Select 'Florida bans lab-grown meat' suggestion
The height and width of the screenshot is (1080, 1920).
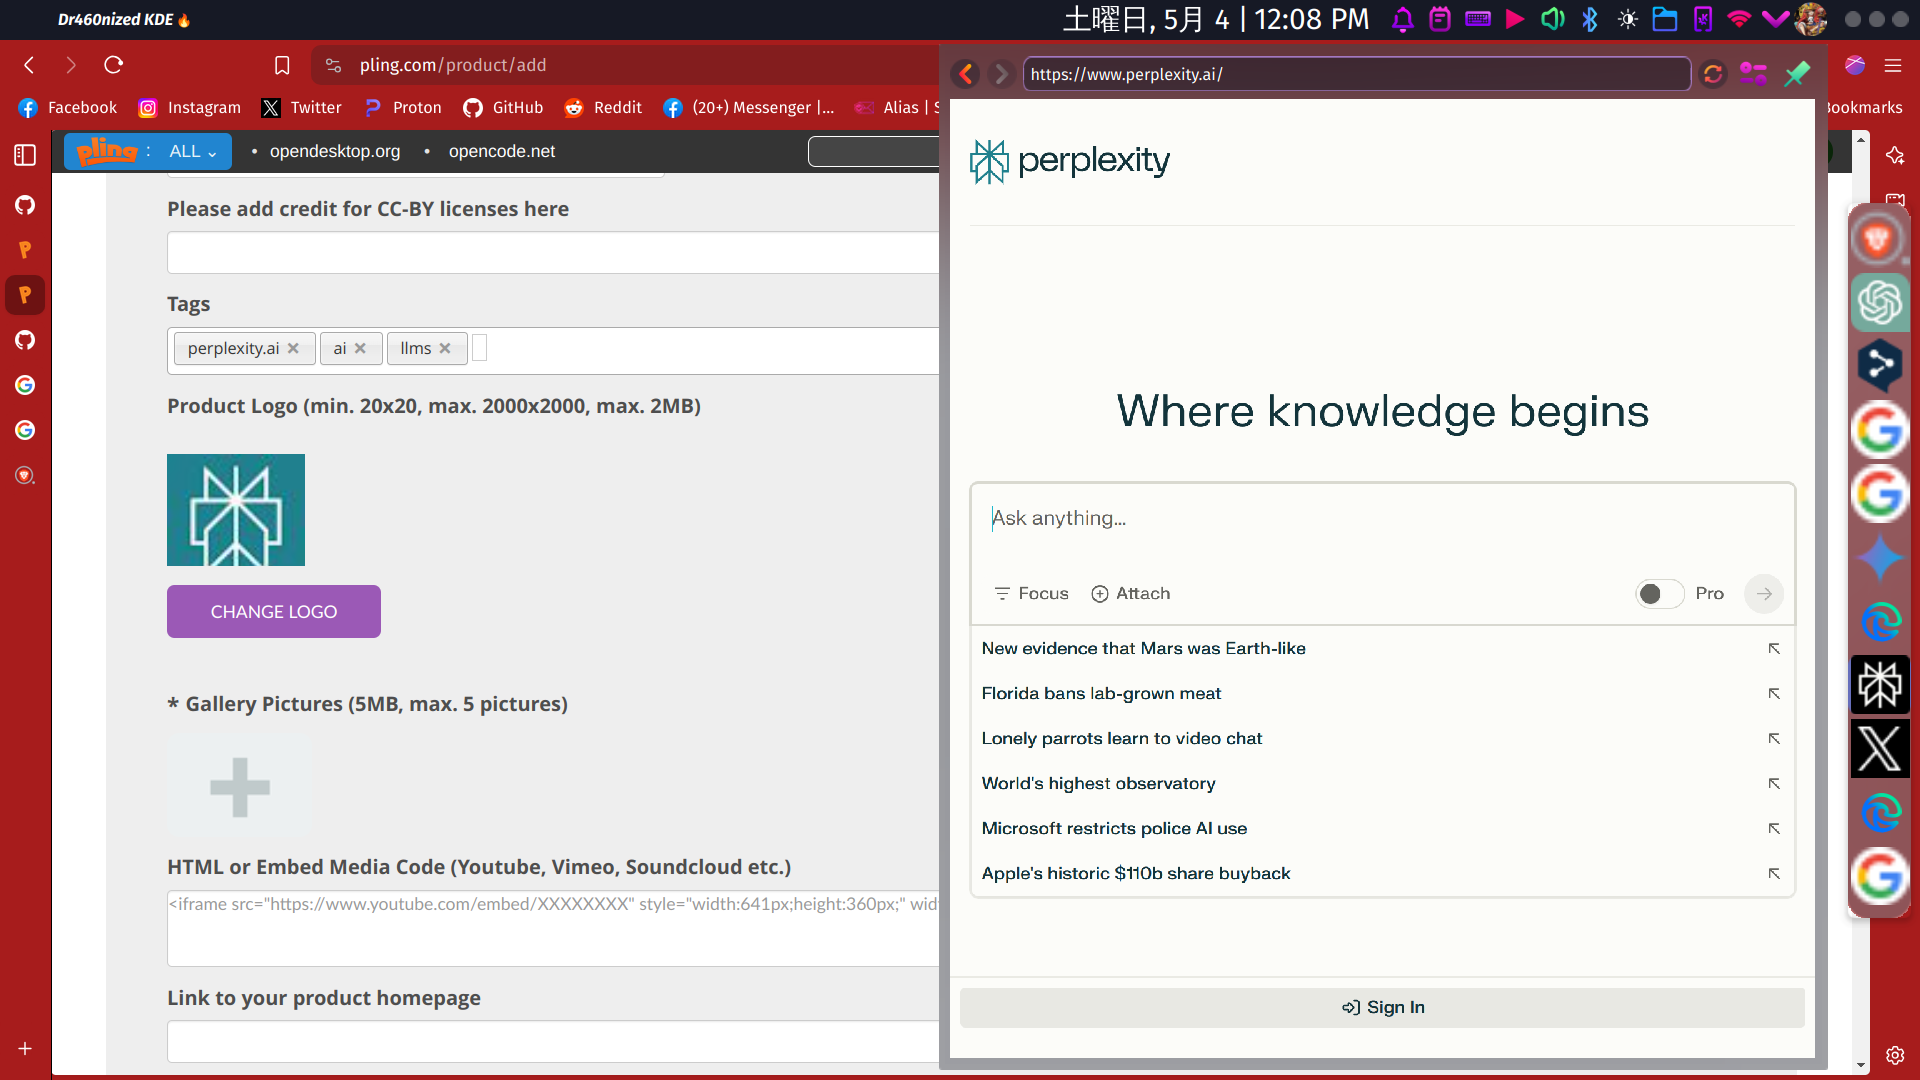click(1381, 694)
